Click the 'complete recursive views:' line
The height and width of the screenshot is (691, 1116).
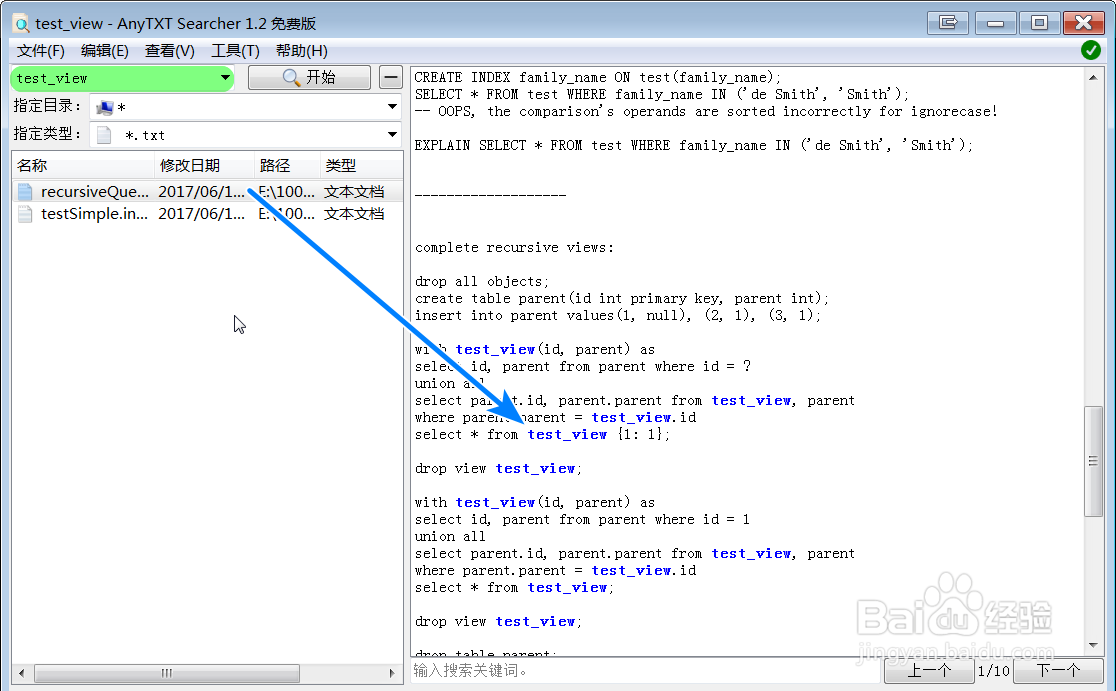tap(514, 248)
